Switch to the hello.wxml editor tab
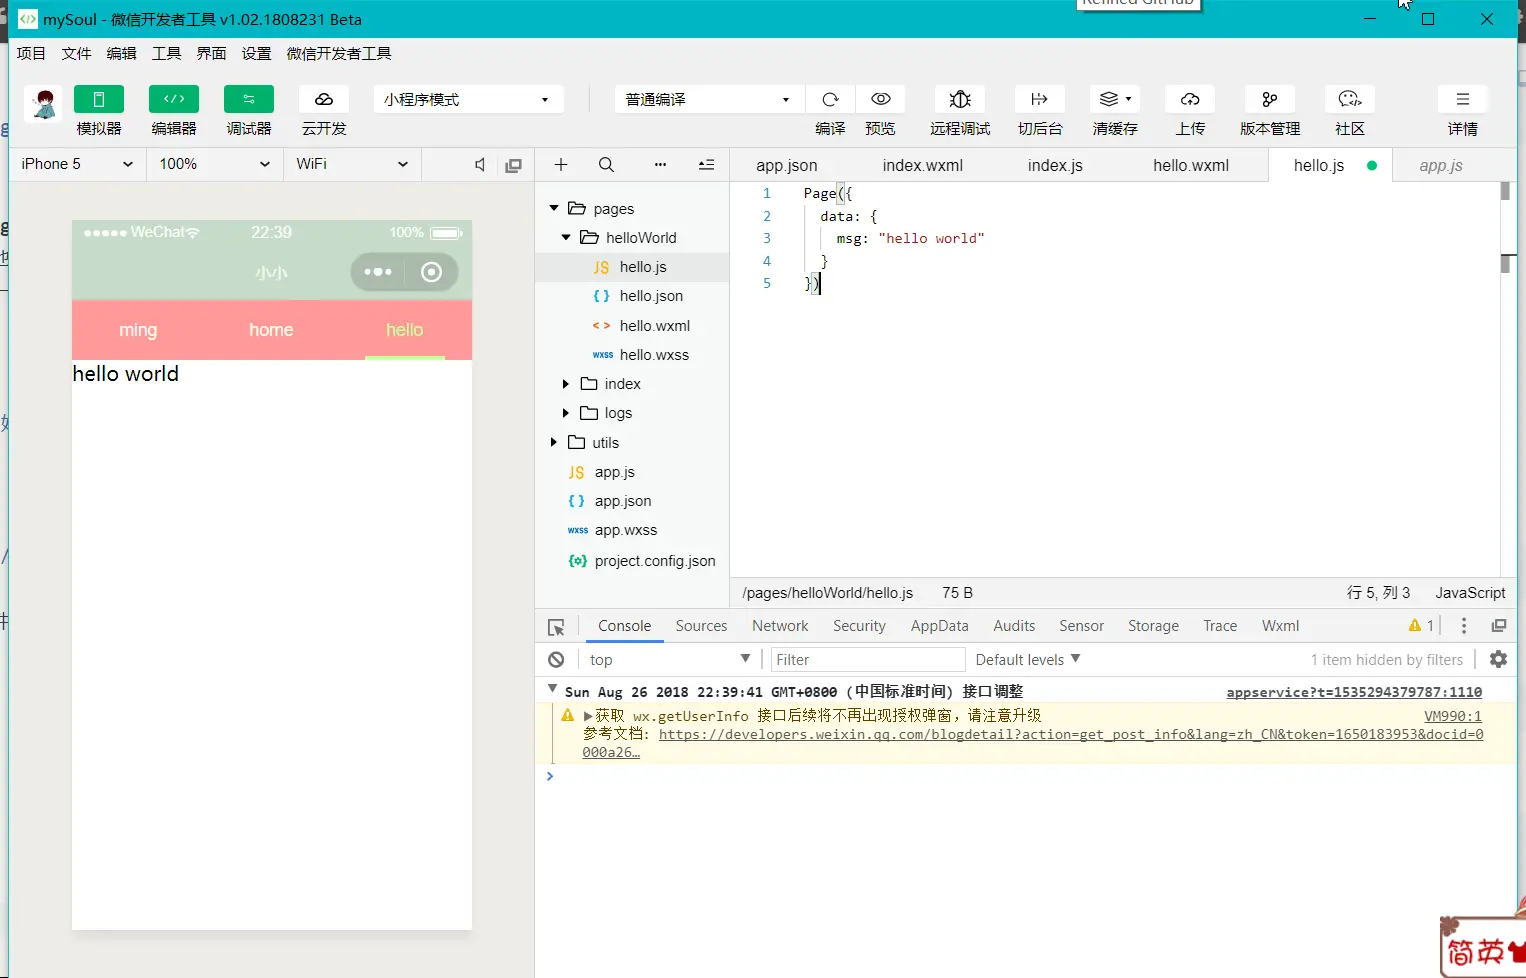This screenshot has width=1526, height=978. 1191,165
